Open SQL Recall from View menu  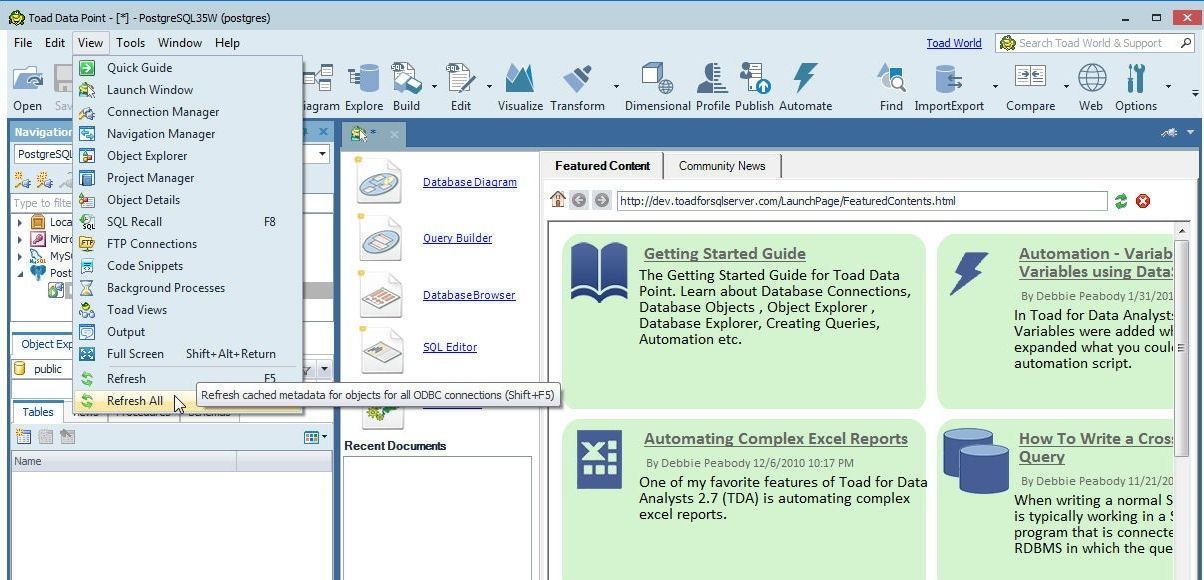(188, 222)
